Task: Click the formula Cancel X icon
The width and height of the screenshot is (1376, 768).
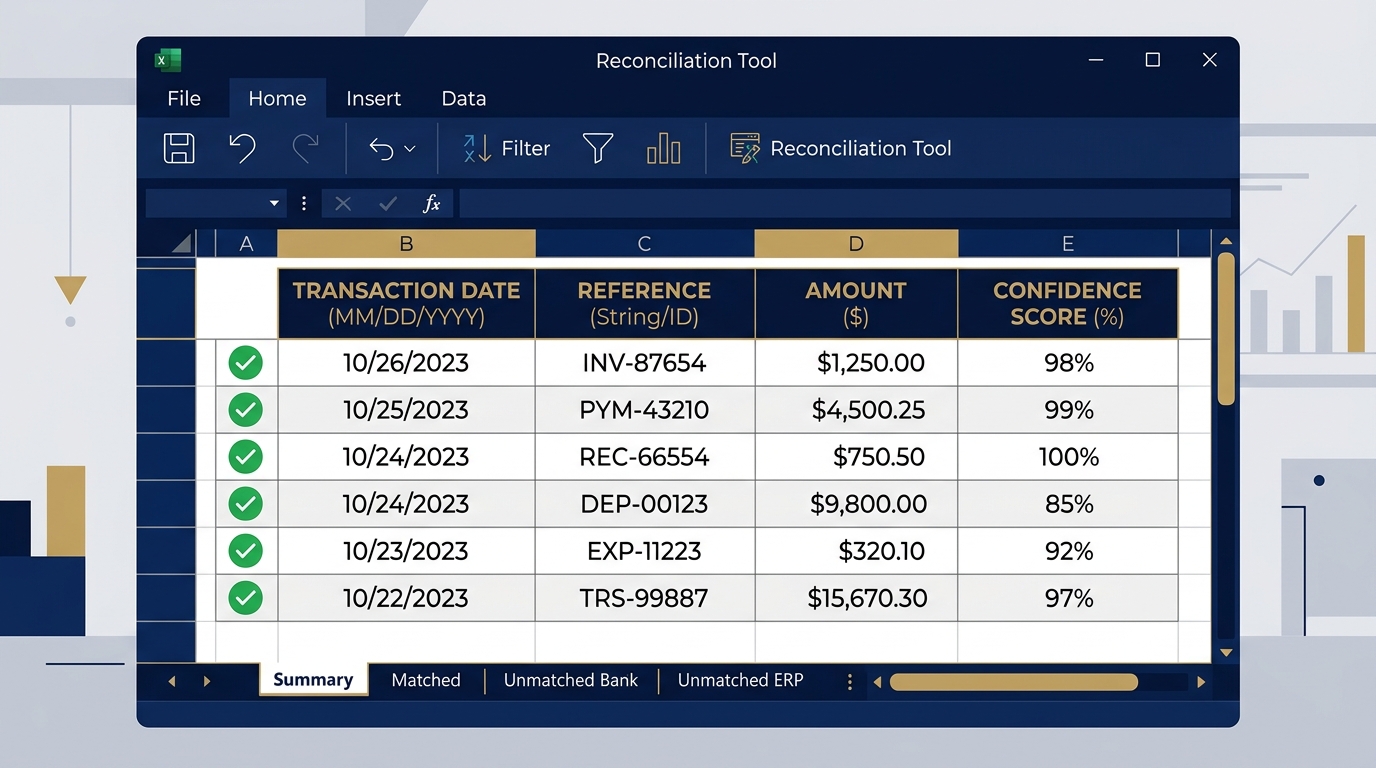Action: [343, 203]
